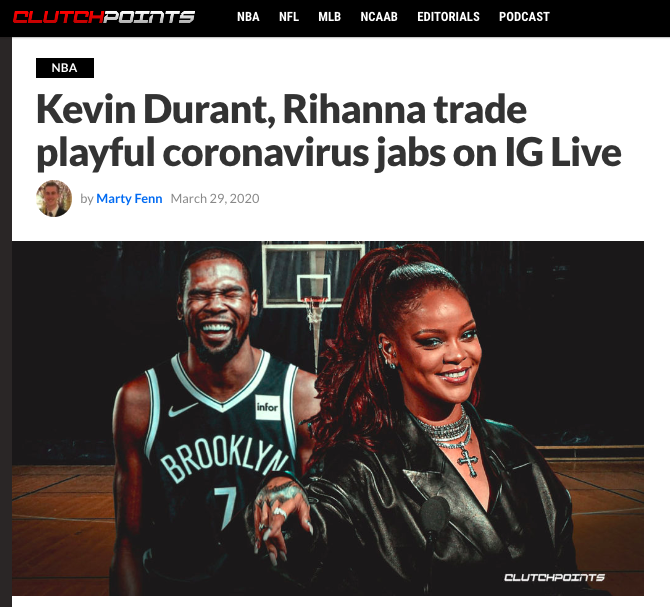Click the jersey number 7

pos(226,507)
